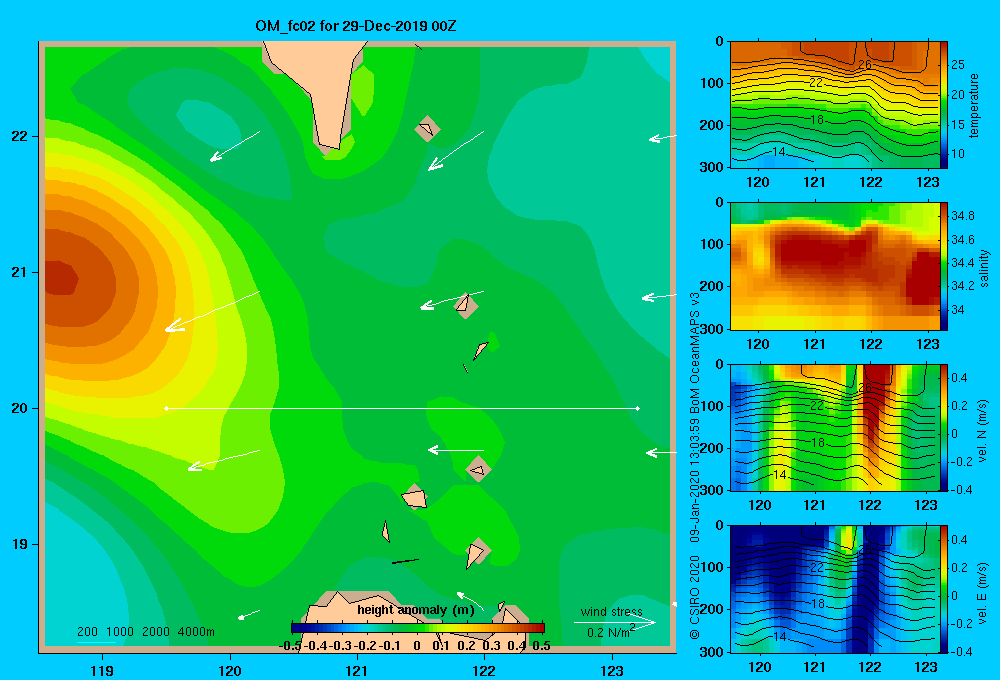Viewport: 1000px width, 680px height.
Task: Click the east endpoint of the transect line
Action: (x=638, y=408)
